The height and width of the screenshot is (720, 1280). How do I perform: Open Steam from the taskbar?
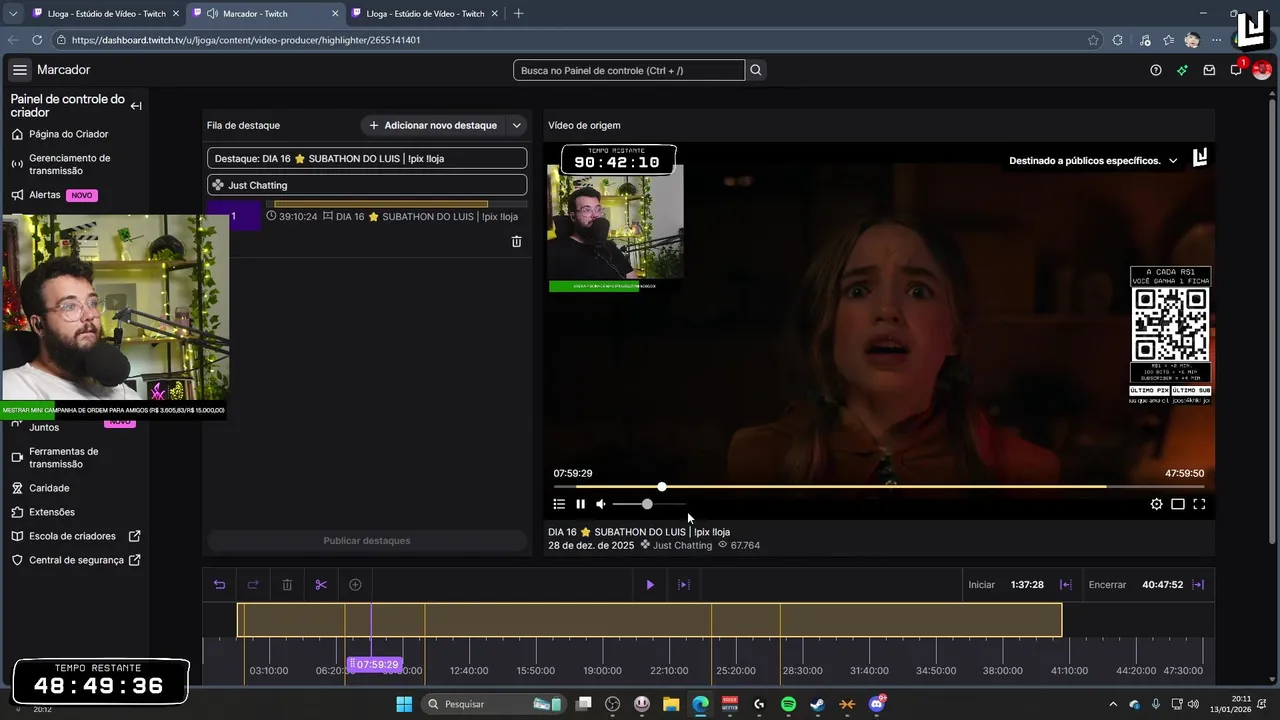click(817, 704)
